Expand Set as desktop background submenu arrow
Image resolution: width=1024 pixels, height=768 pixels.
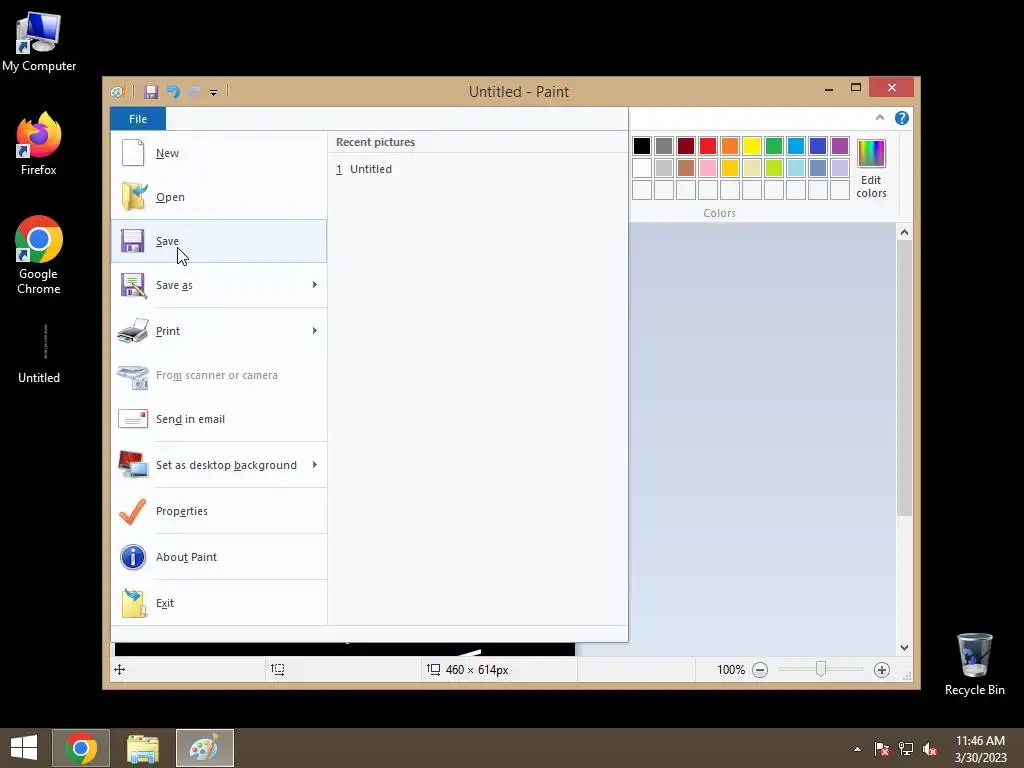[x=315, y=465]
